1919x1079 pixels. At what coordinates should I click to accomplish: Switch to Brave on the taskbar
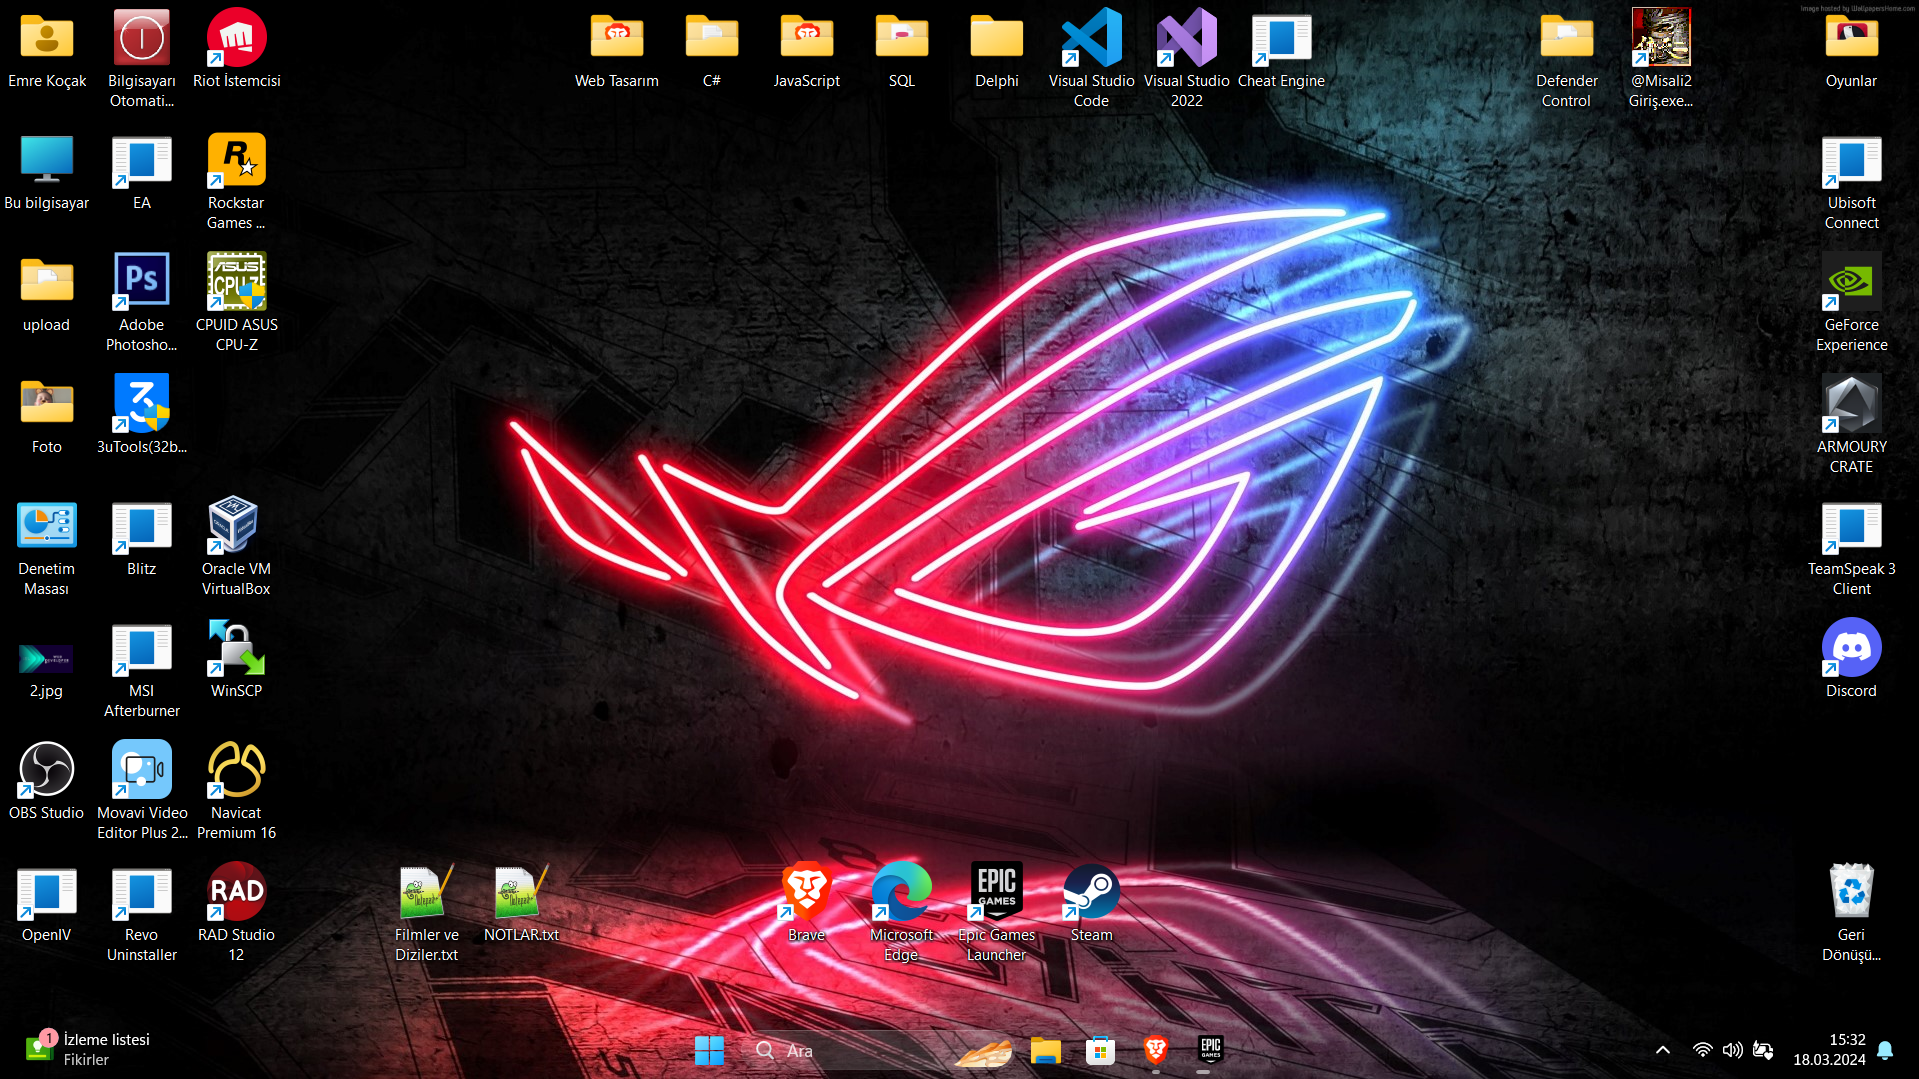(1156, 1051)
